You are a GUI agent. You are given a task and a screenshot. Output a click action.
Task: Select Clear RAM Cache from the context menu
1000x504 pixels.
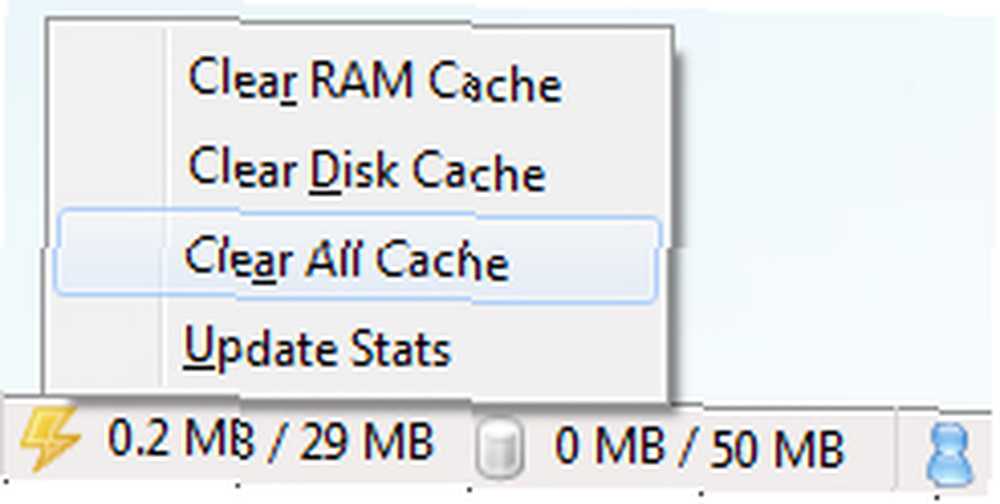(375, 80)
